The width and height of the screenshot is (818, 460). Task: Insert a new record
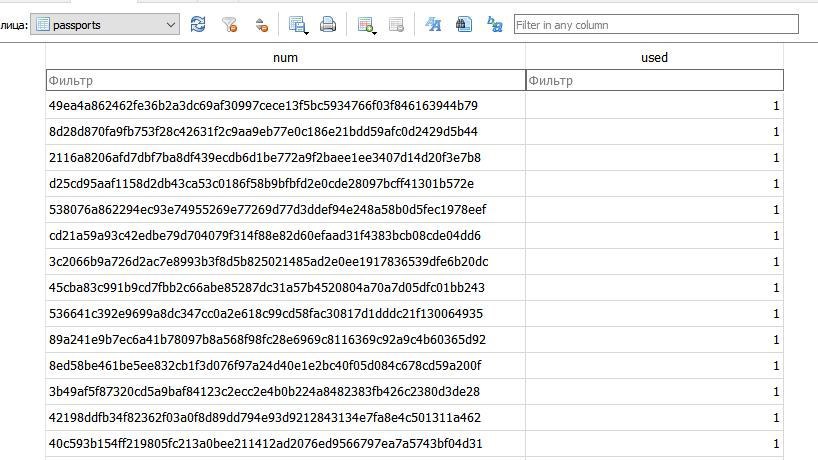pos(366,25)
